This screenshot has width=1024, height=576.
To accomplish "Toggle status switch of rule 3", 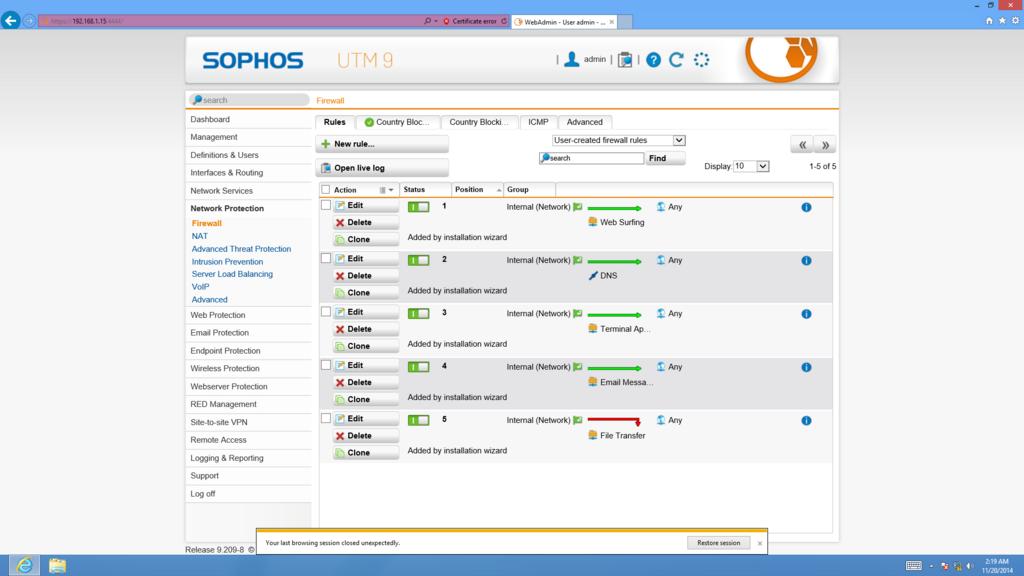I will click(x=419, y=313).
